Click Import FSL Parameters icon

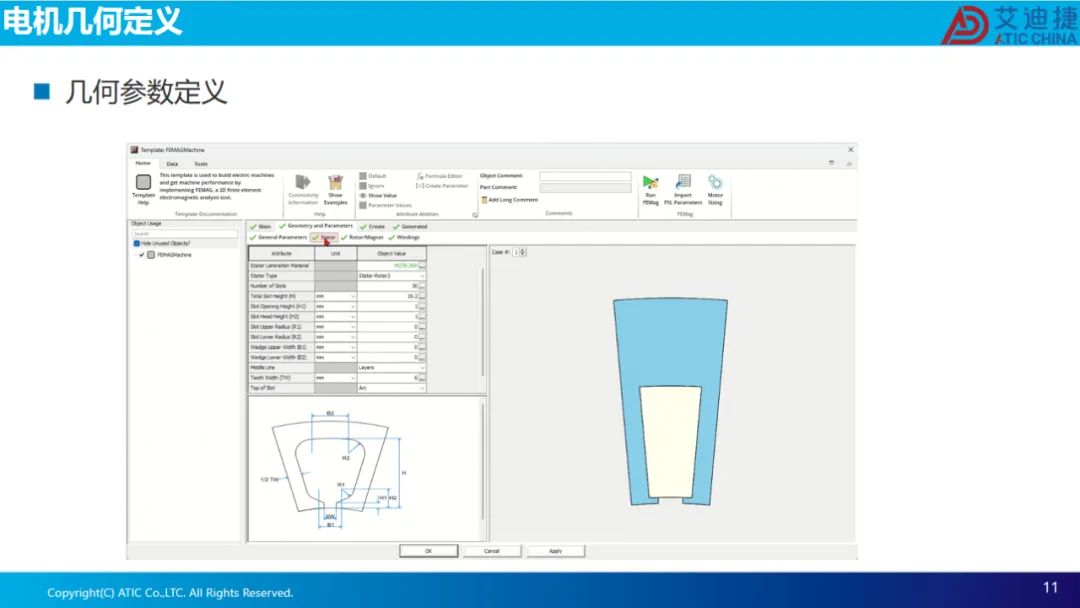click(x=683, y=182)
